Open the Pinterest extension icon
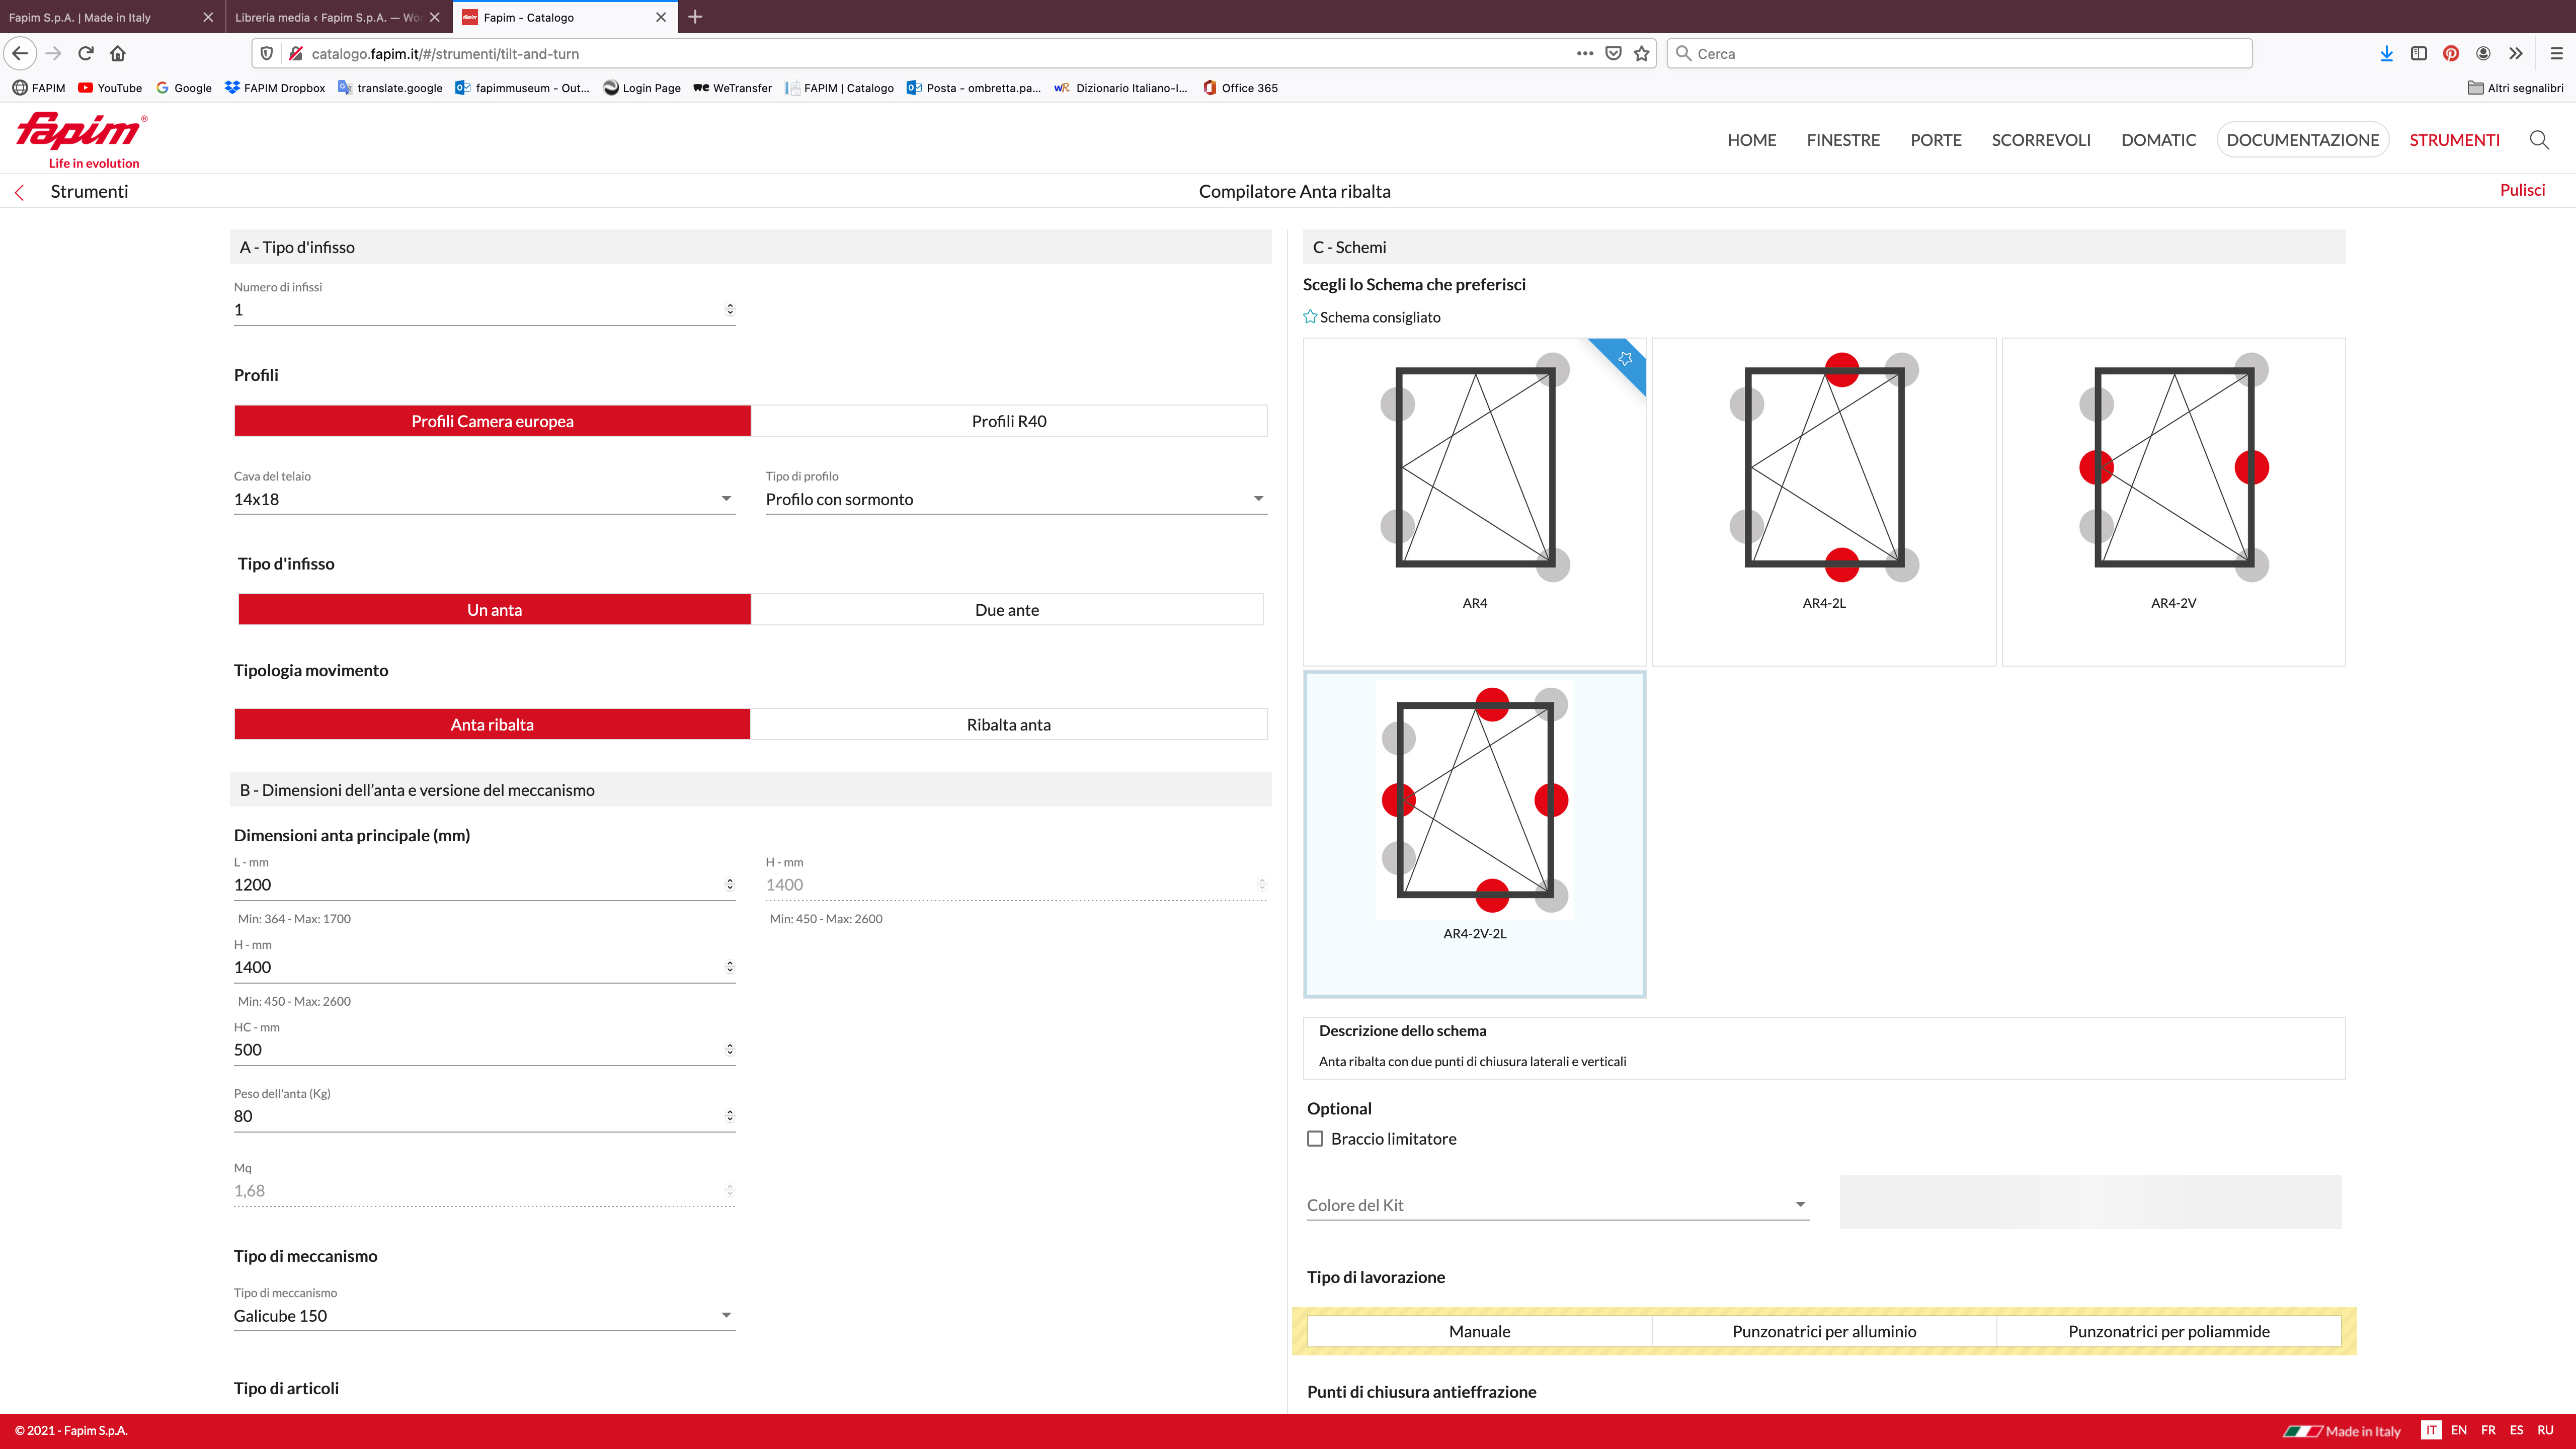 point(2450,53)
